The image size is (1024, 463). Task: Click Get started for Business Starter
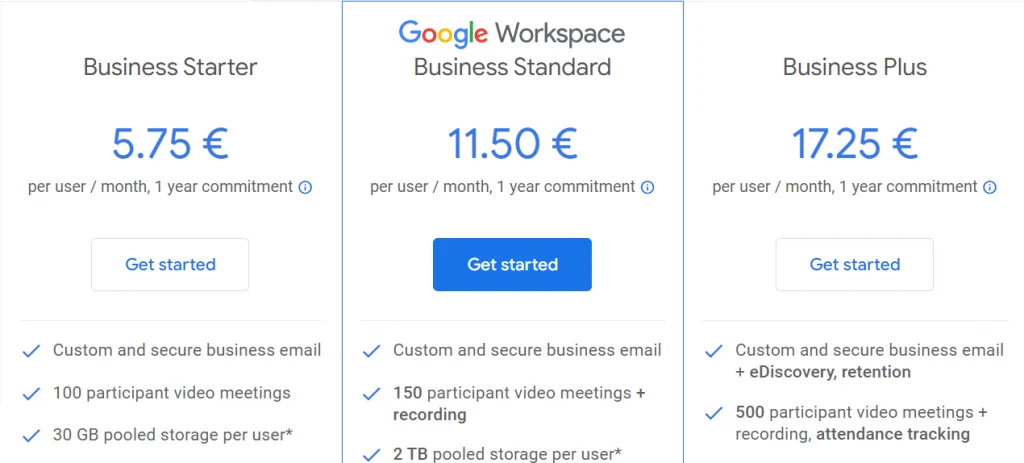click(170, 265)
